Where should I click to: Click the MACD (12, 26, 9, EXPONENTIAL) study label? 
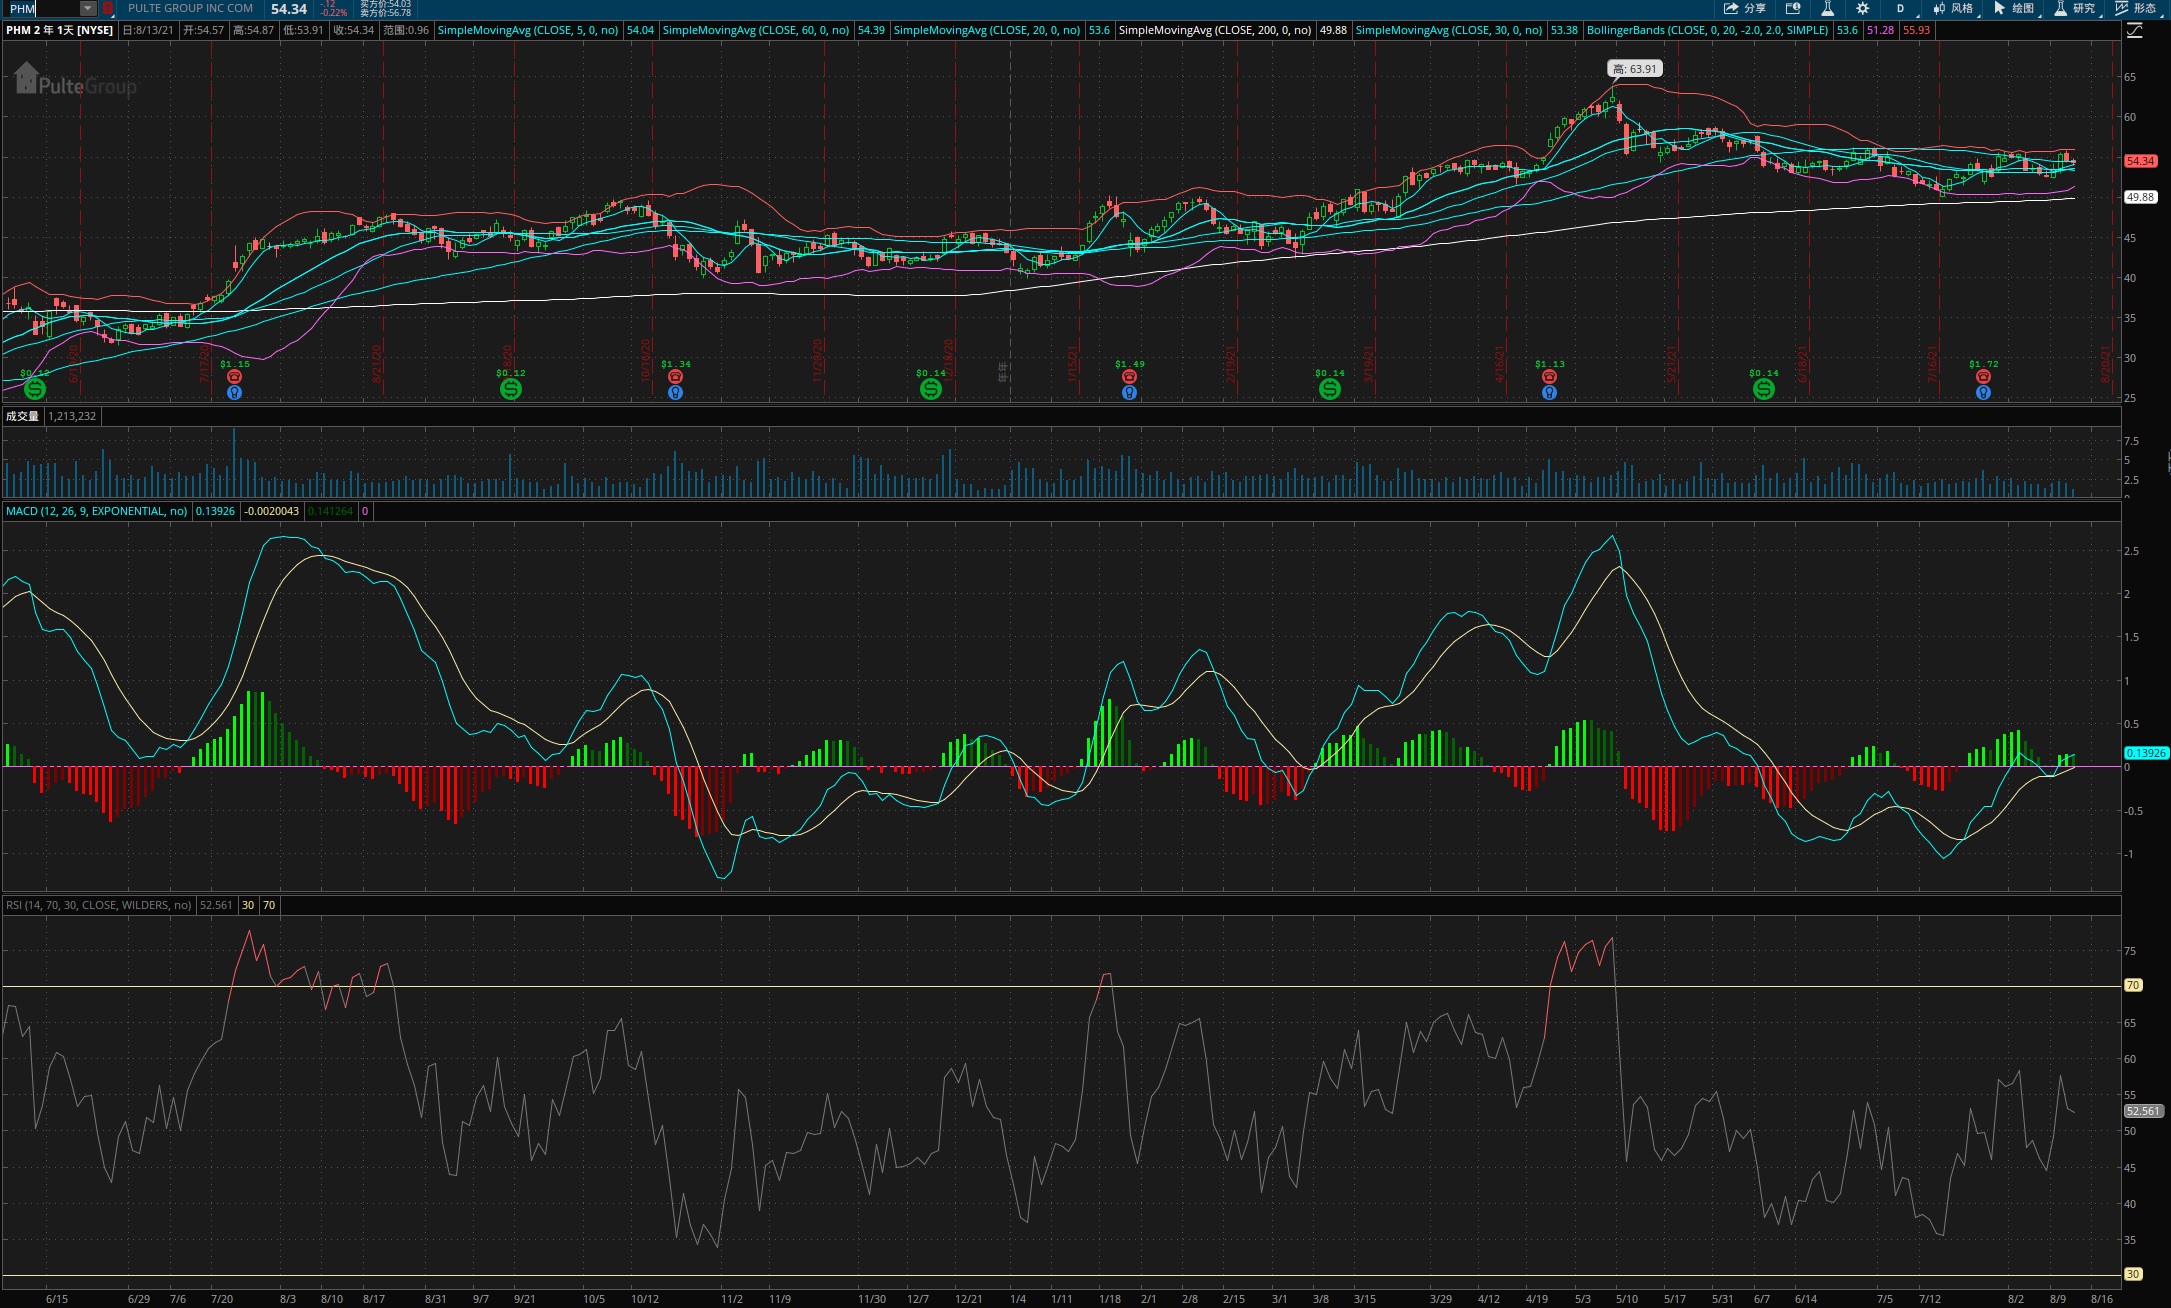(96, 511)
